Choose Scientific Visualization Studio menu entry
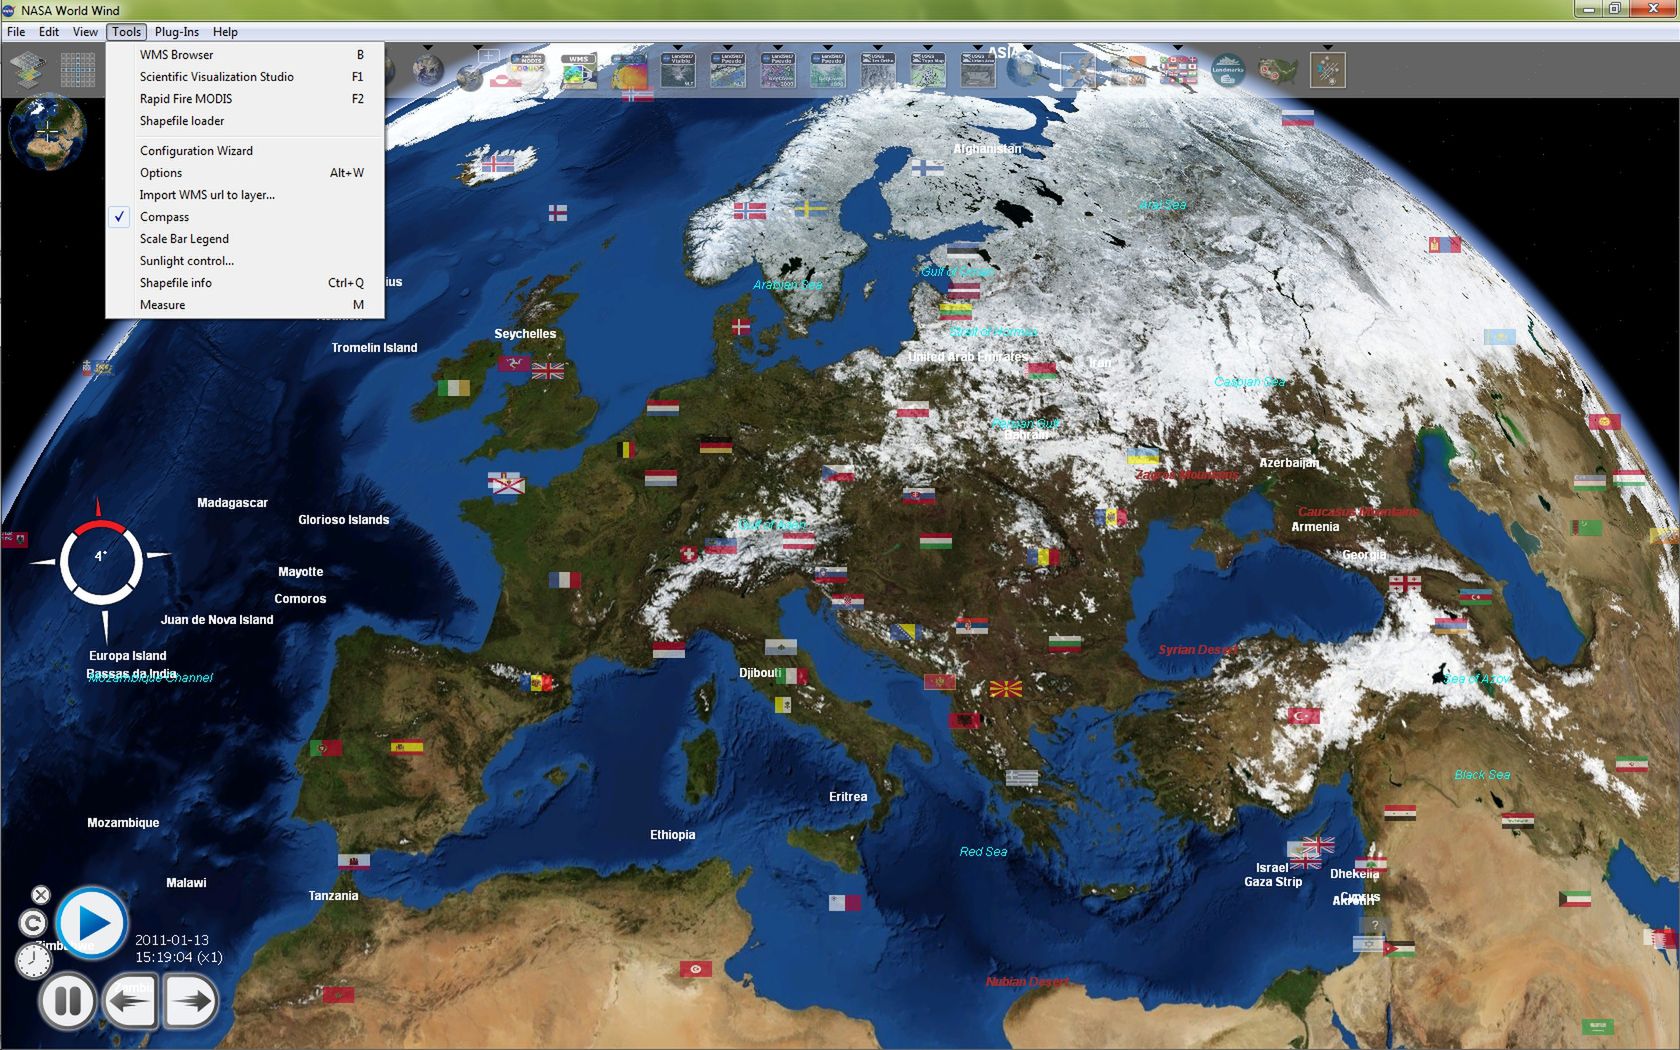 pos(245,77)
